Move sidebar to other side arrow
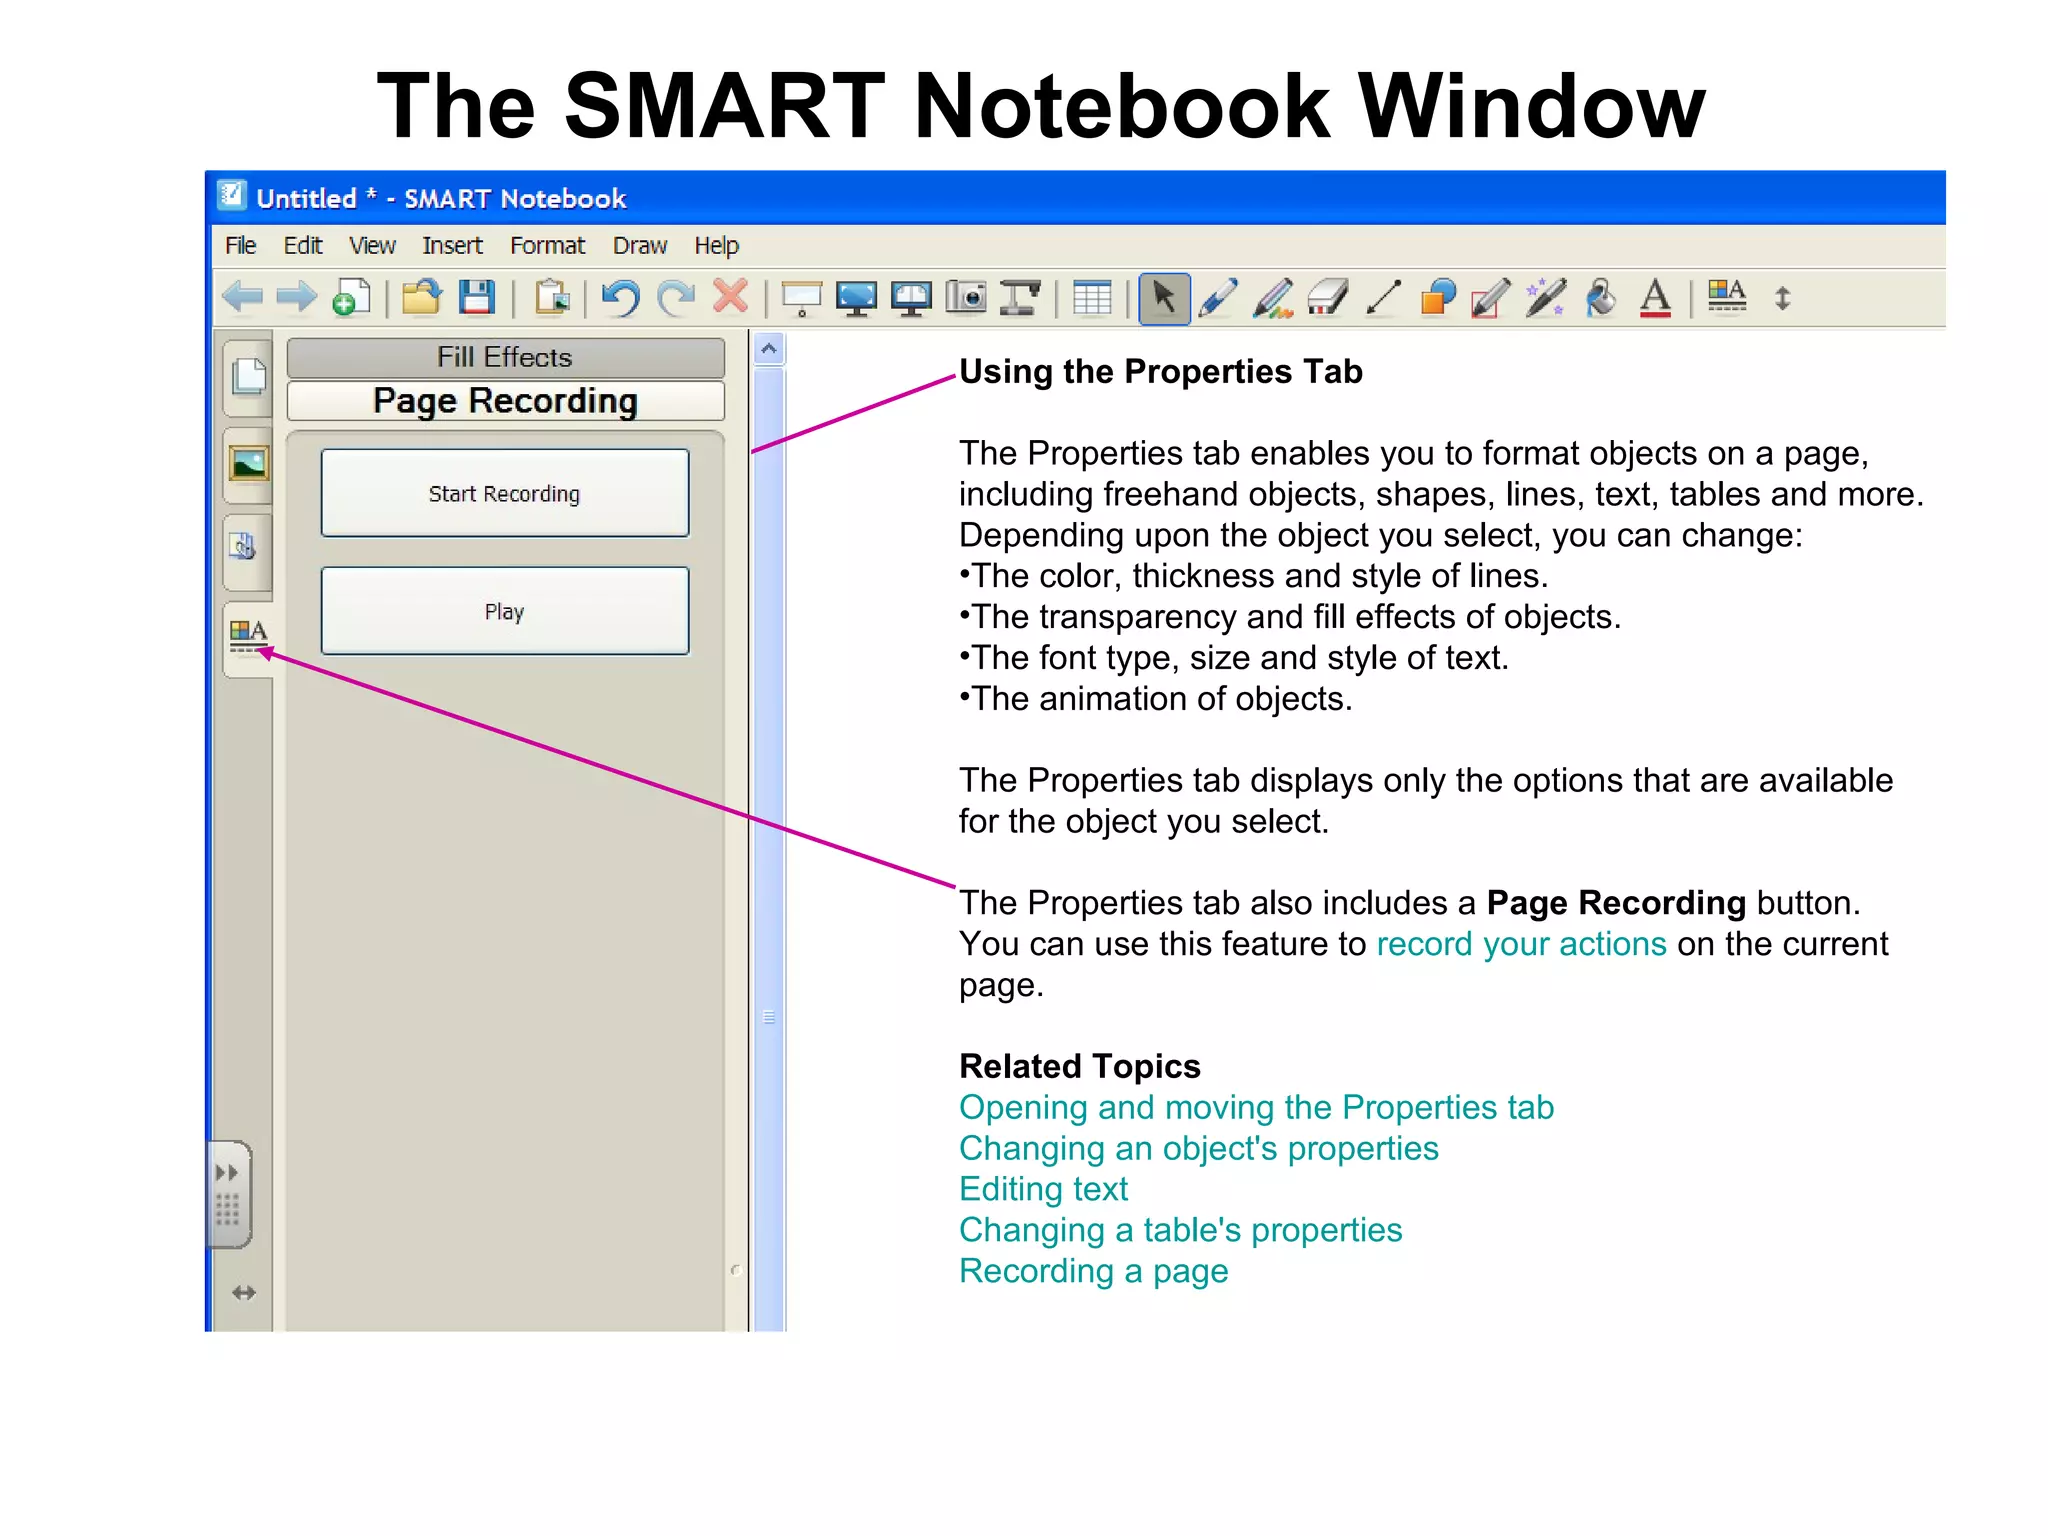The height and width of the screenshot is (1536, 2048). click(x=244, y=1293)
